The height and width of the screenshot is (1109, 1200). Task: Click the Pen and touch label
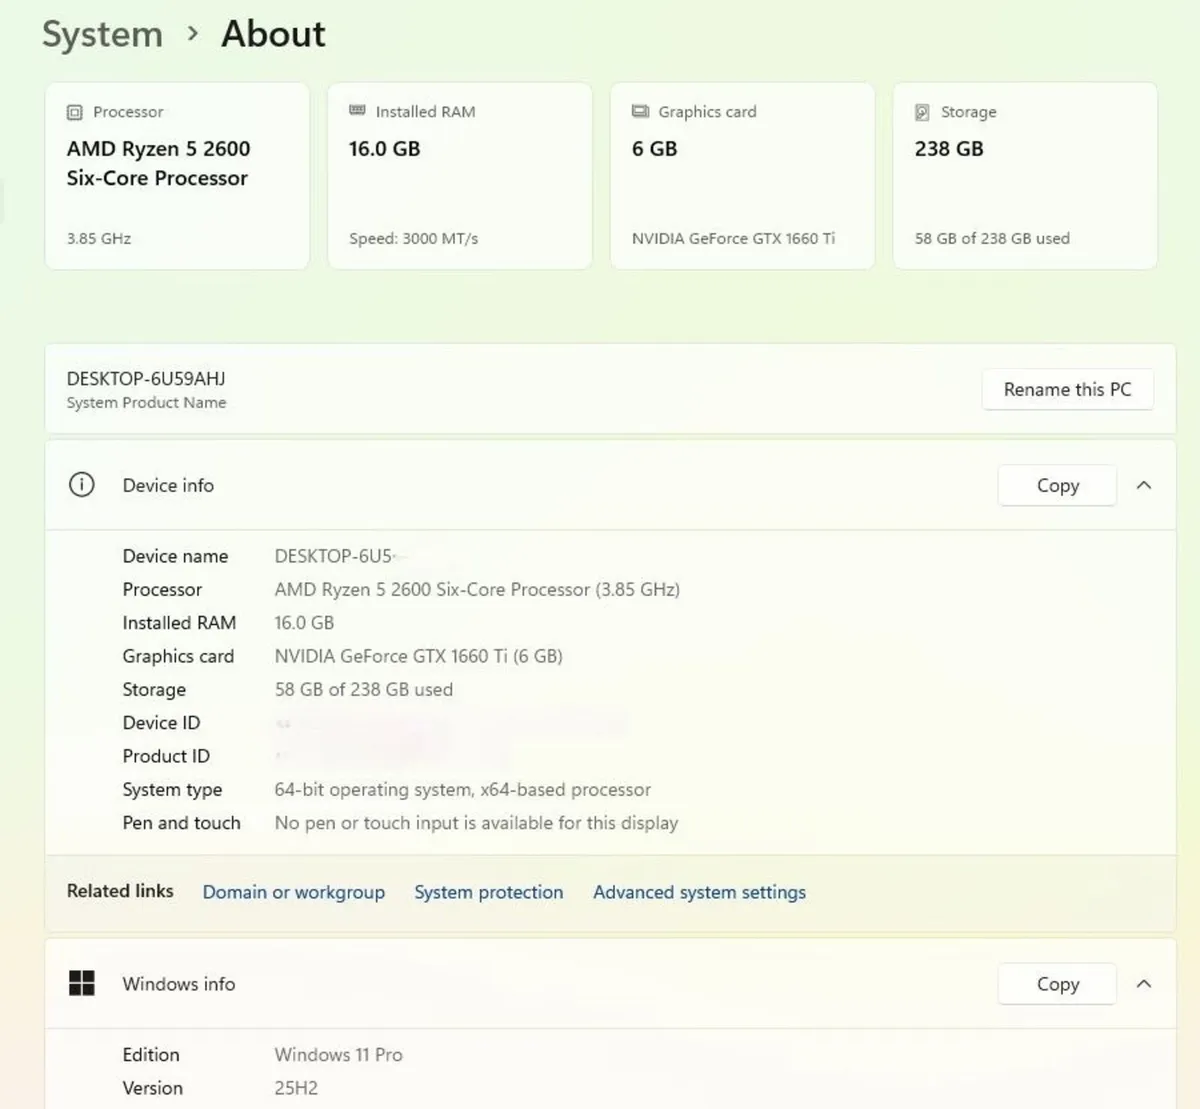point(181,823)
